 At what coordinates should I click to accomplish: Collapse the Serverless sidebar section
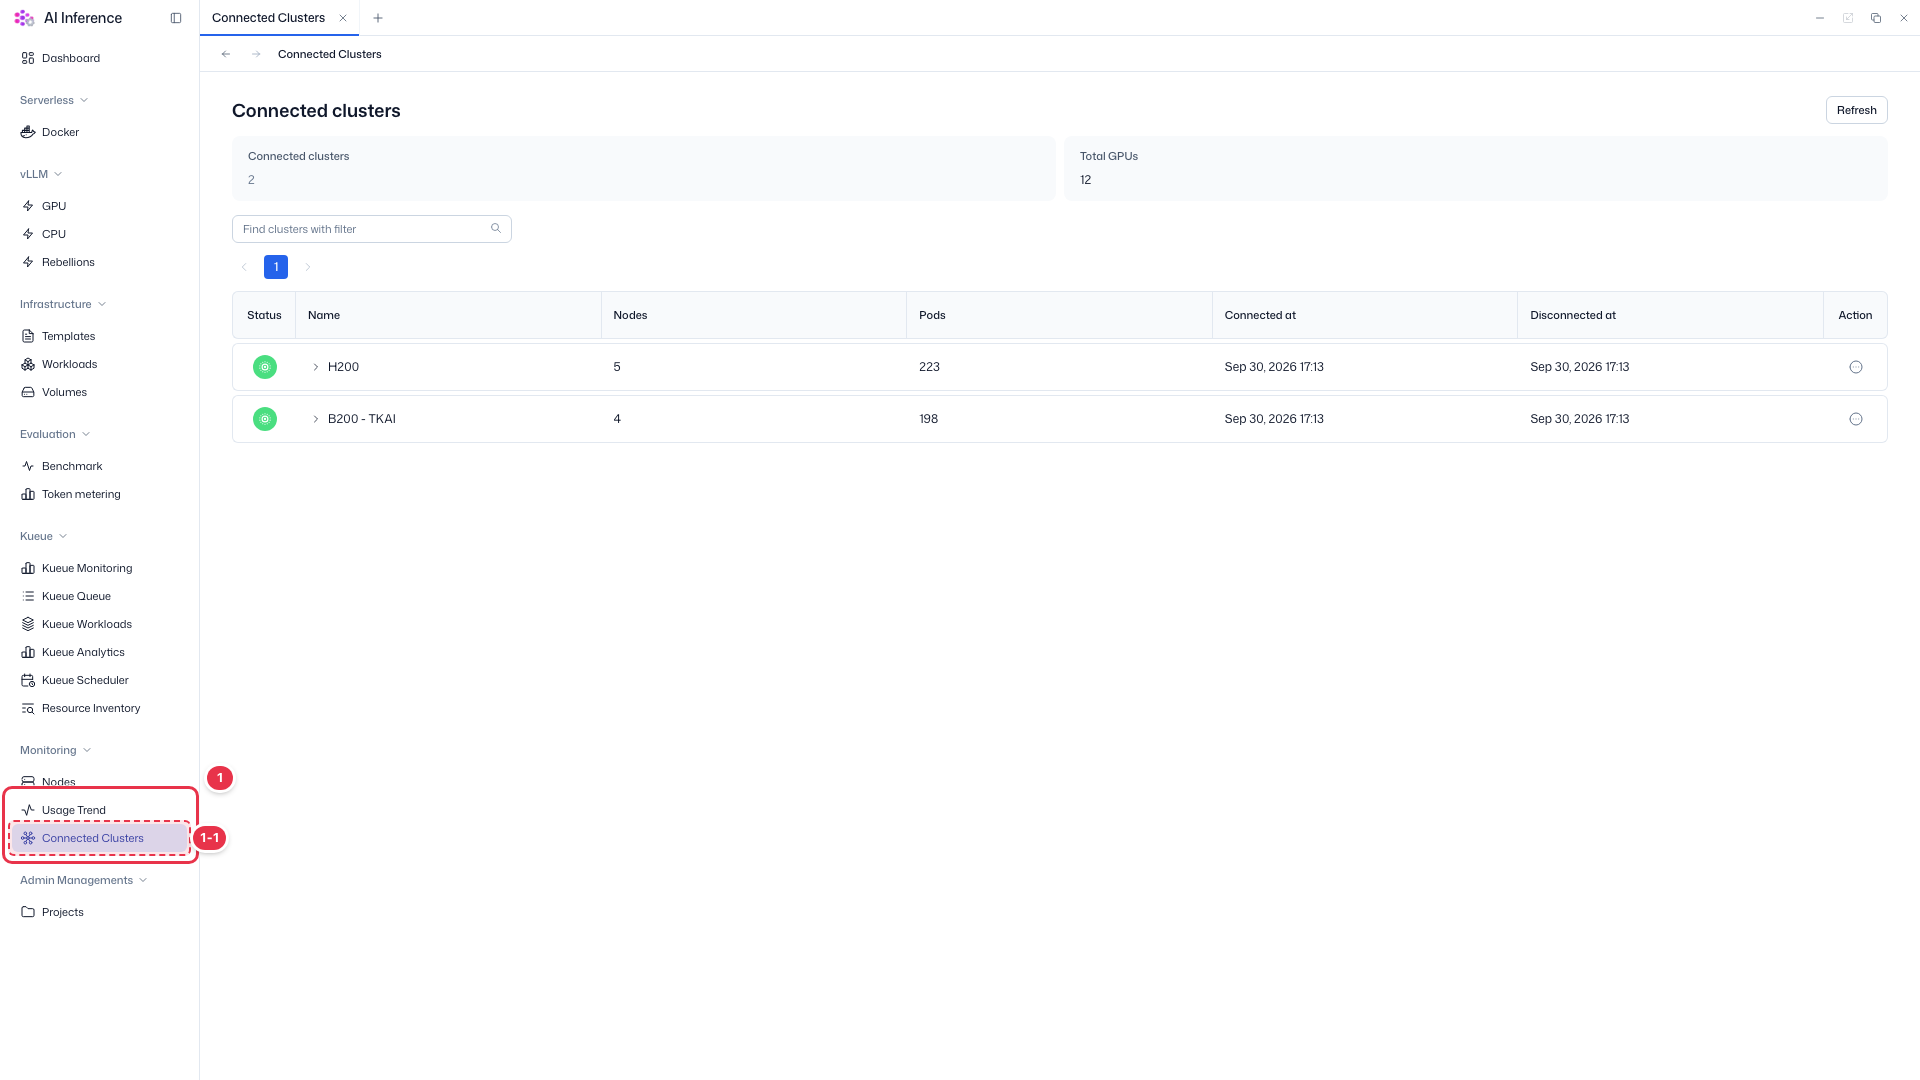(x=54, y=100)
